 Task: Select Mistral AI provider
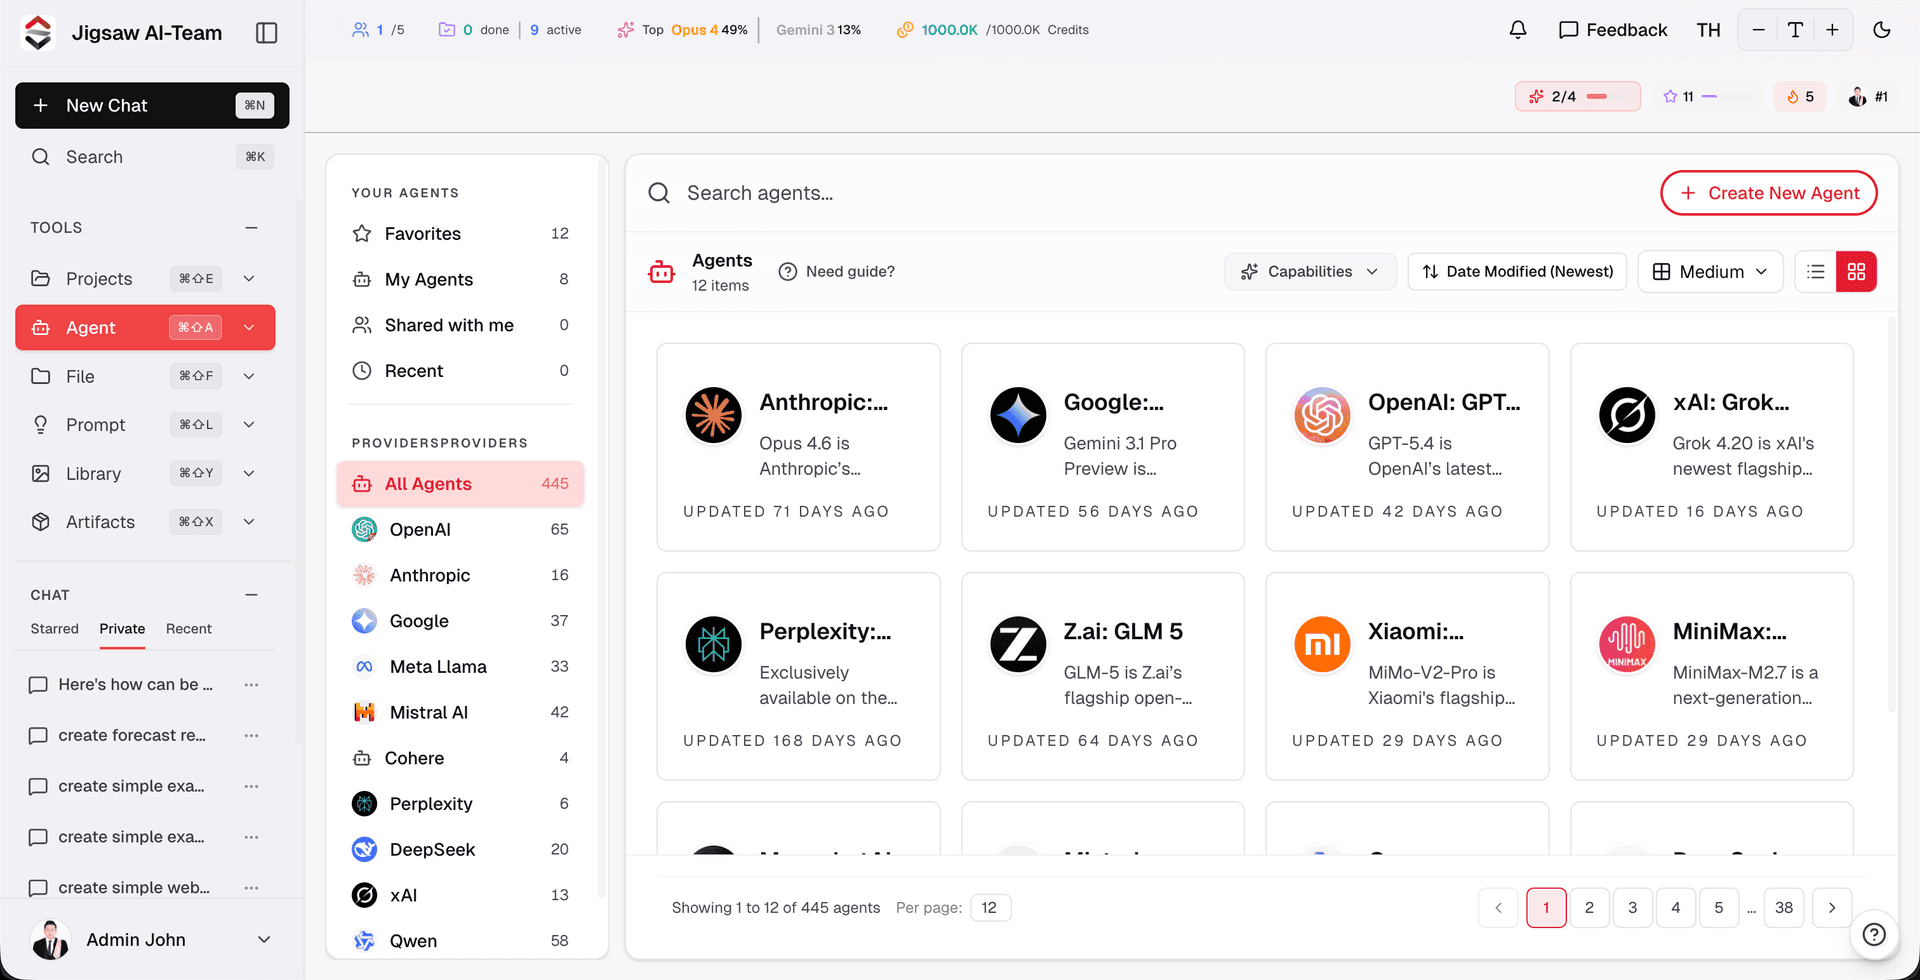tap(460, 712)
